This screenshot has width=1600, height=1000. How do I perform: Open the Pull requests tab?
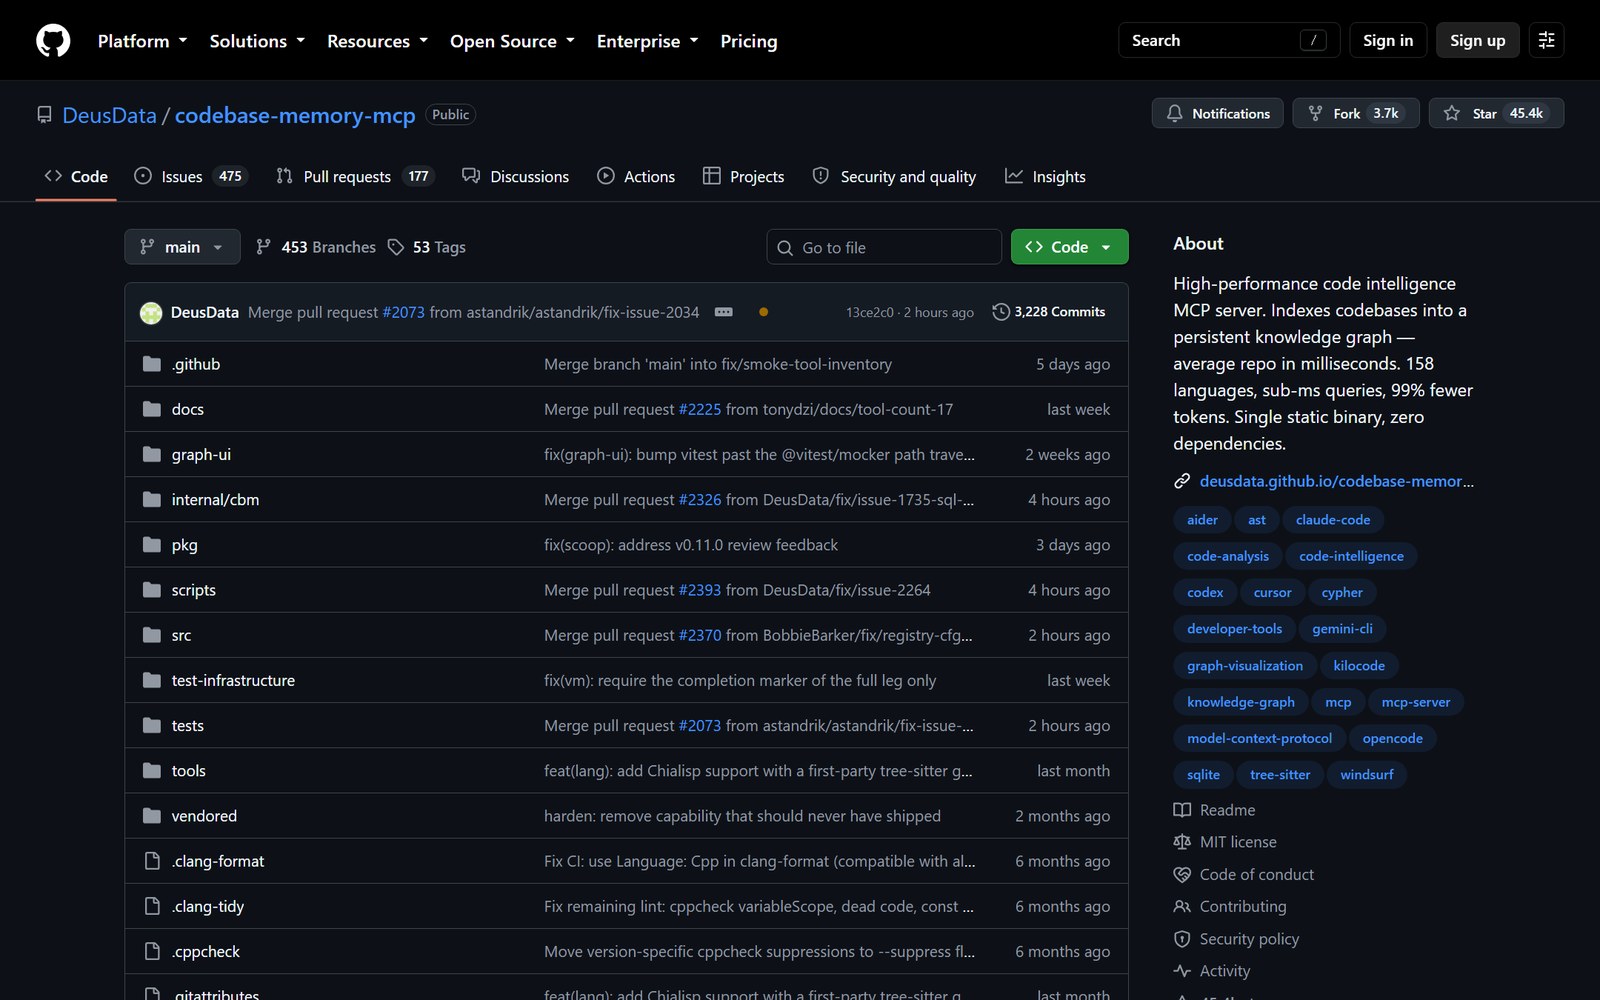pyautogui.click(x=354, y=176)
